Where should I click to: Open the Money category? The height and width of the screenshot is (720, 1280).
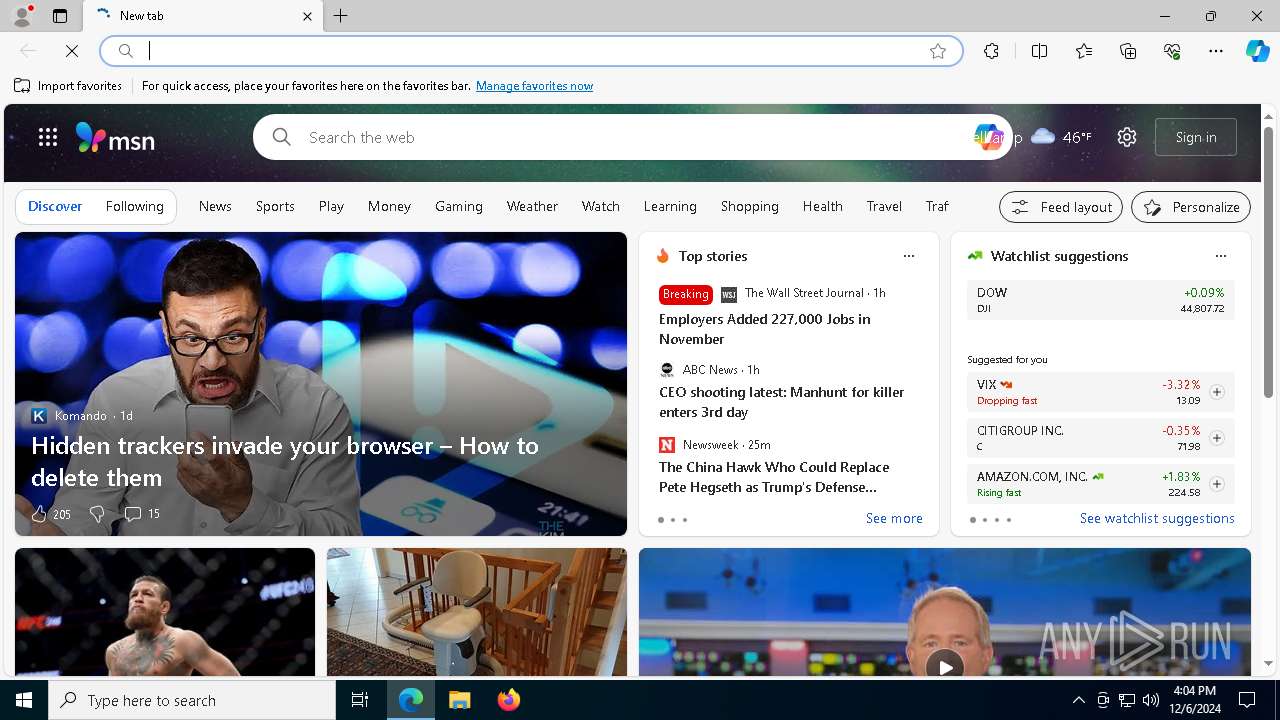389,206
